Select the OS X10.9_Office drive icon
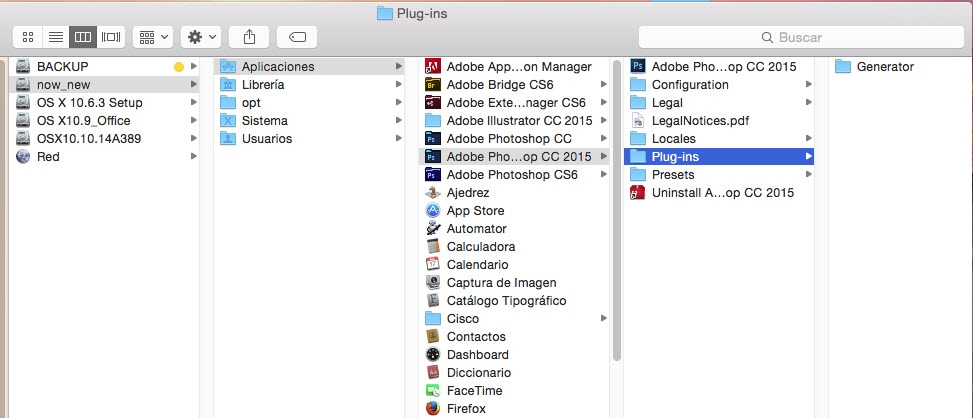This screenshot has width=973, height=418. tap(23, 120)
